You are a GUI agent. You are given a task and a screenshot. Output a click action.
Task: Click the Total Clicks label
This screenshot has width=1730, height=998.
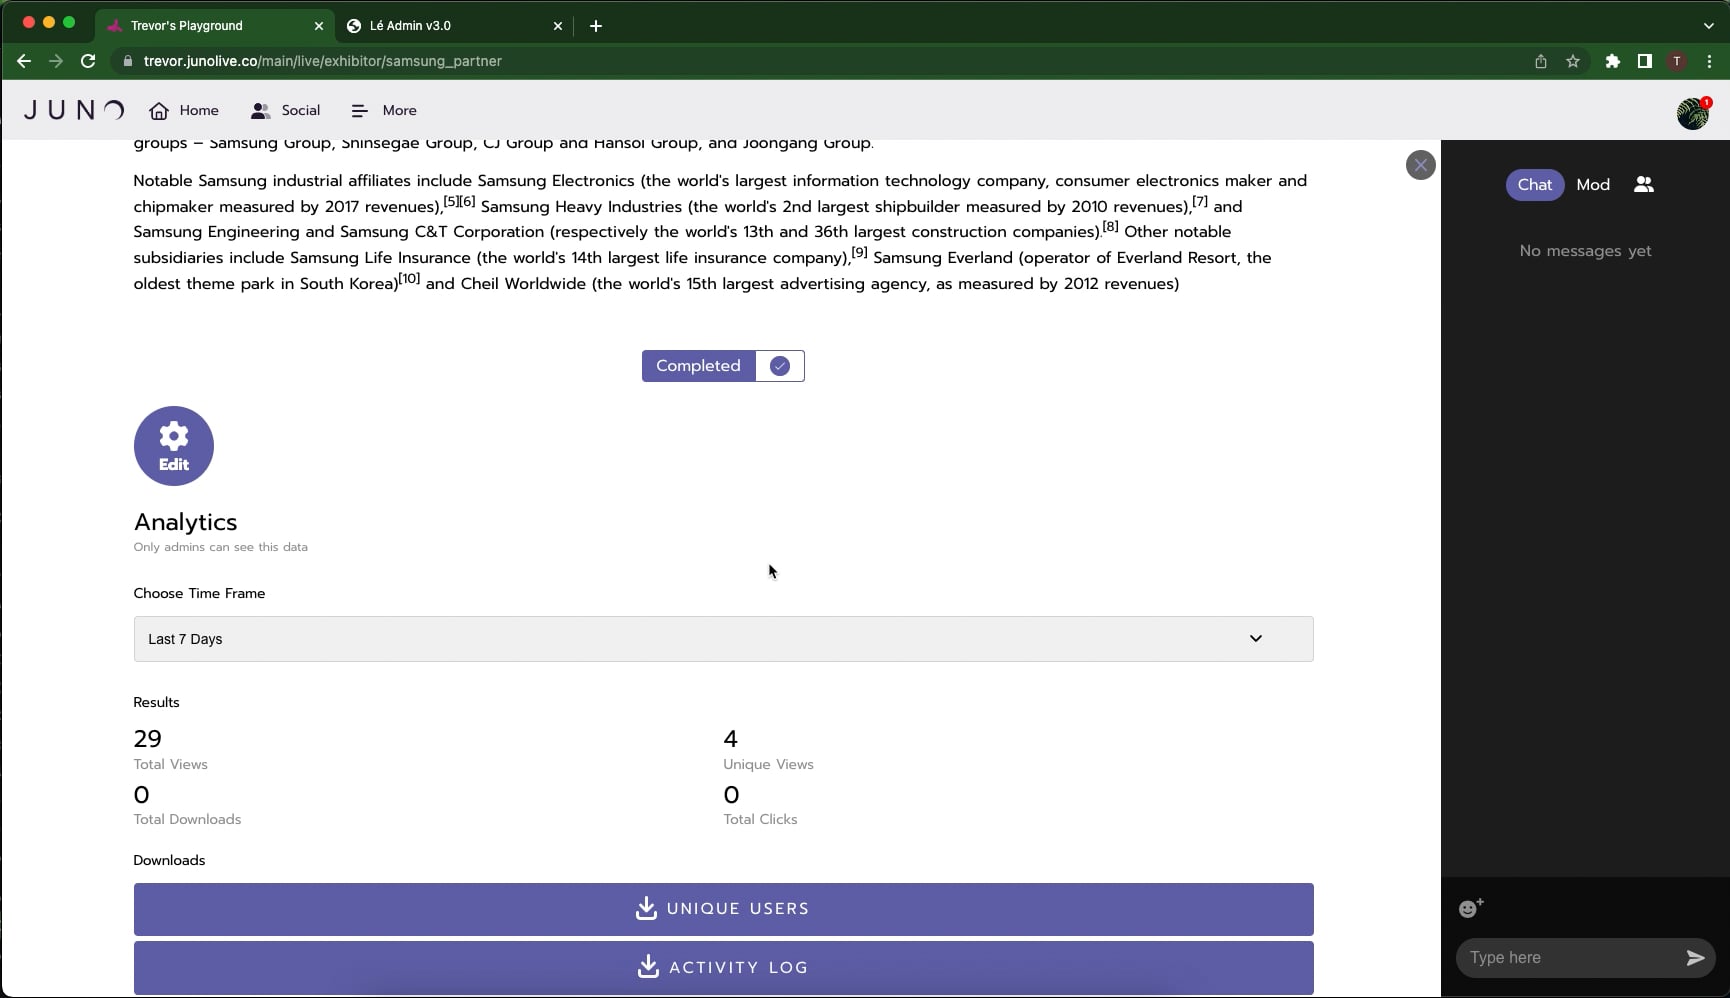point(761,820)
